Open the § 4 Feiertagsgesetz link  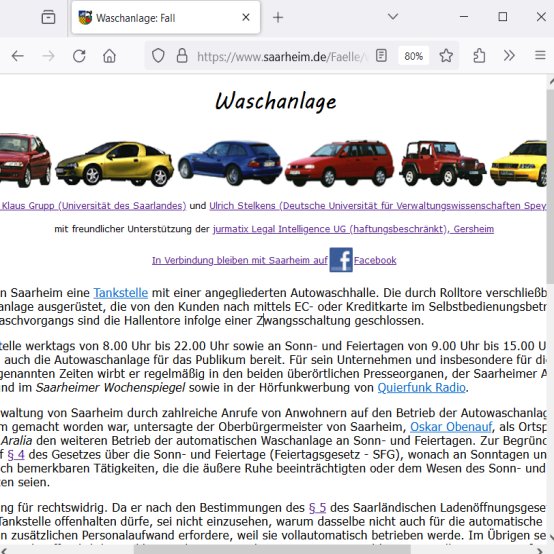(16, 454)
